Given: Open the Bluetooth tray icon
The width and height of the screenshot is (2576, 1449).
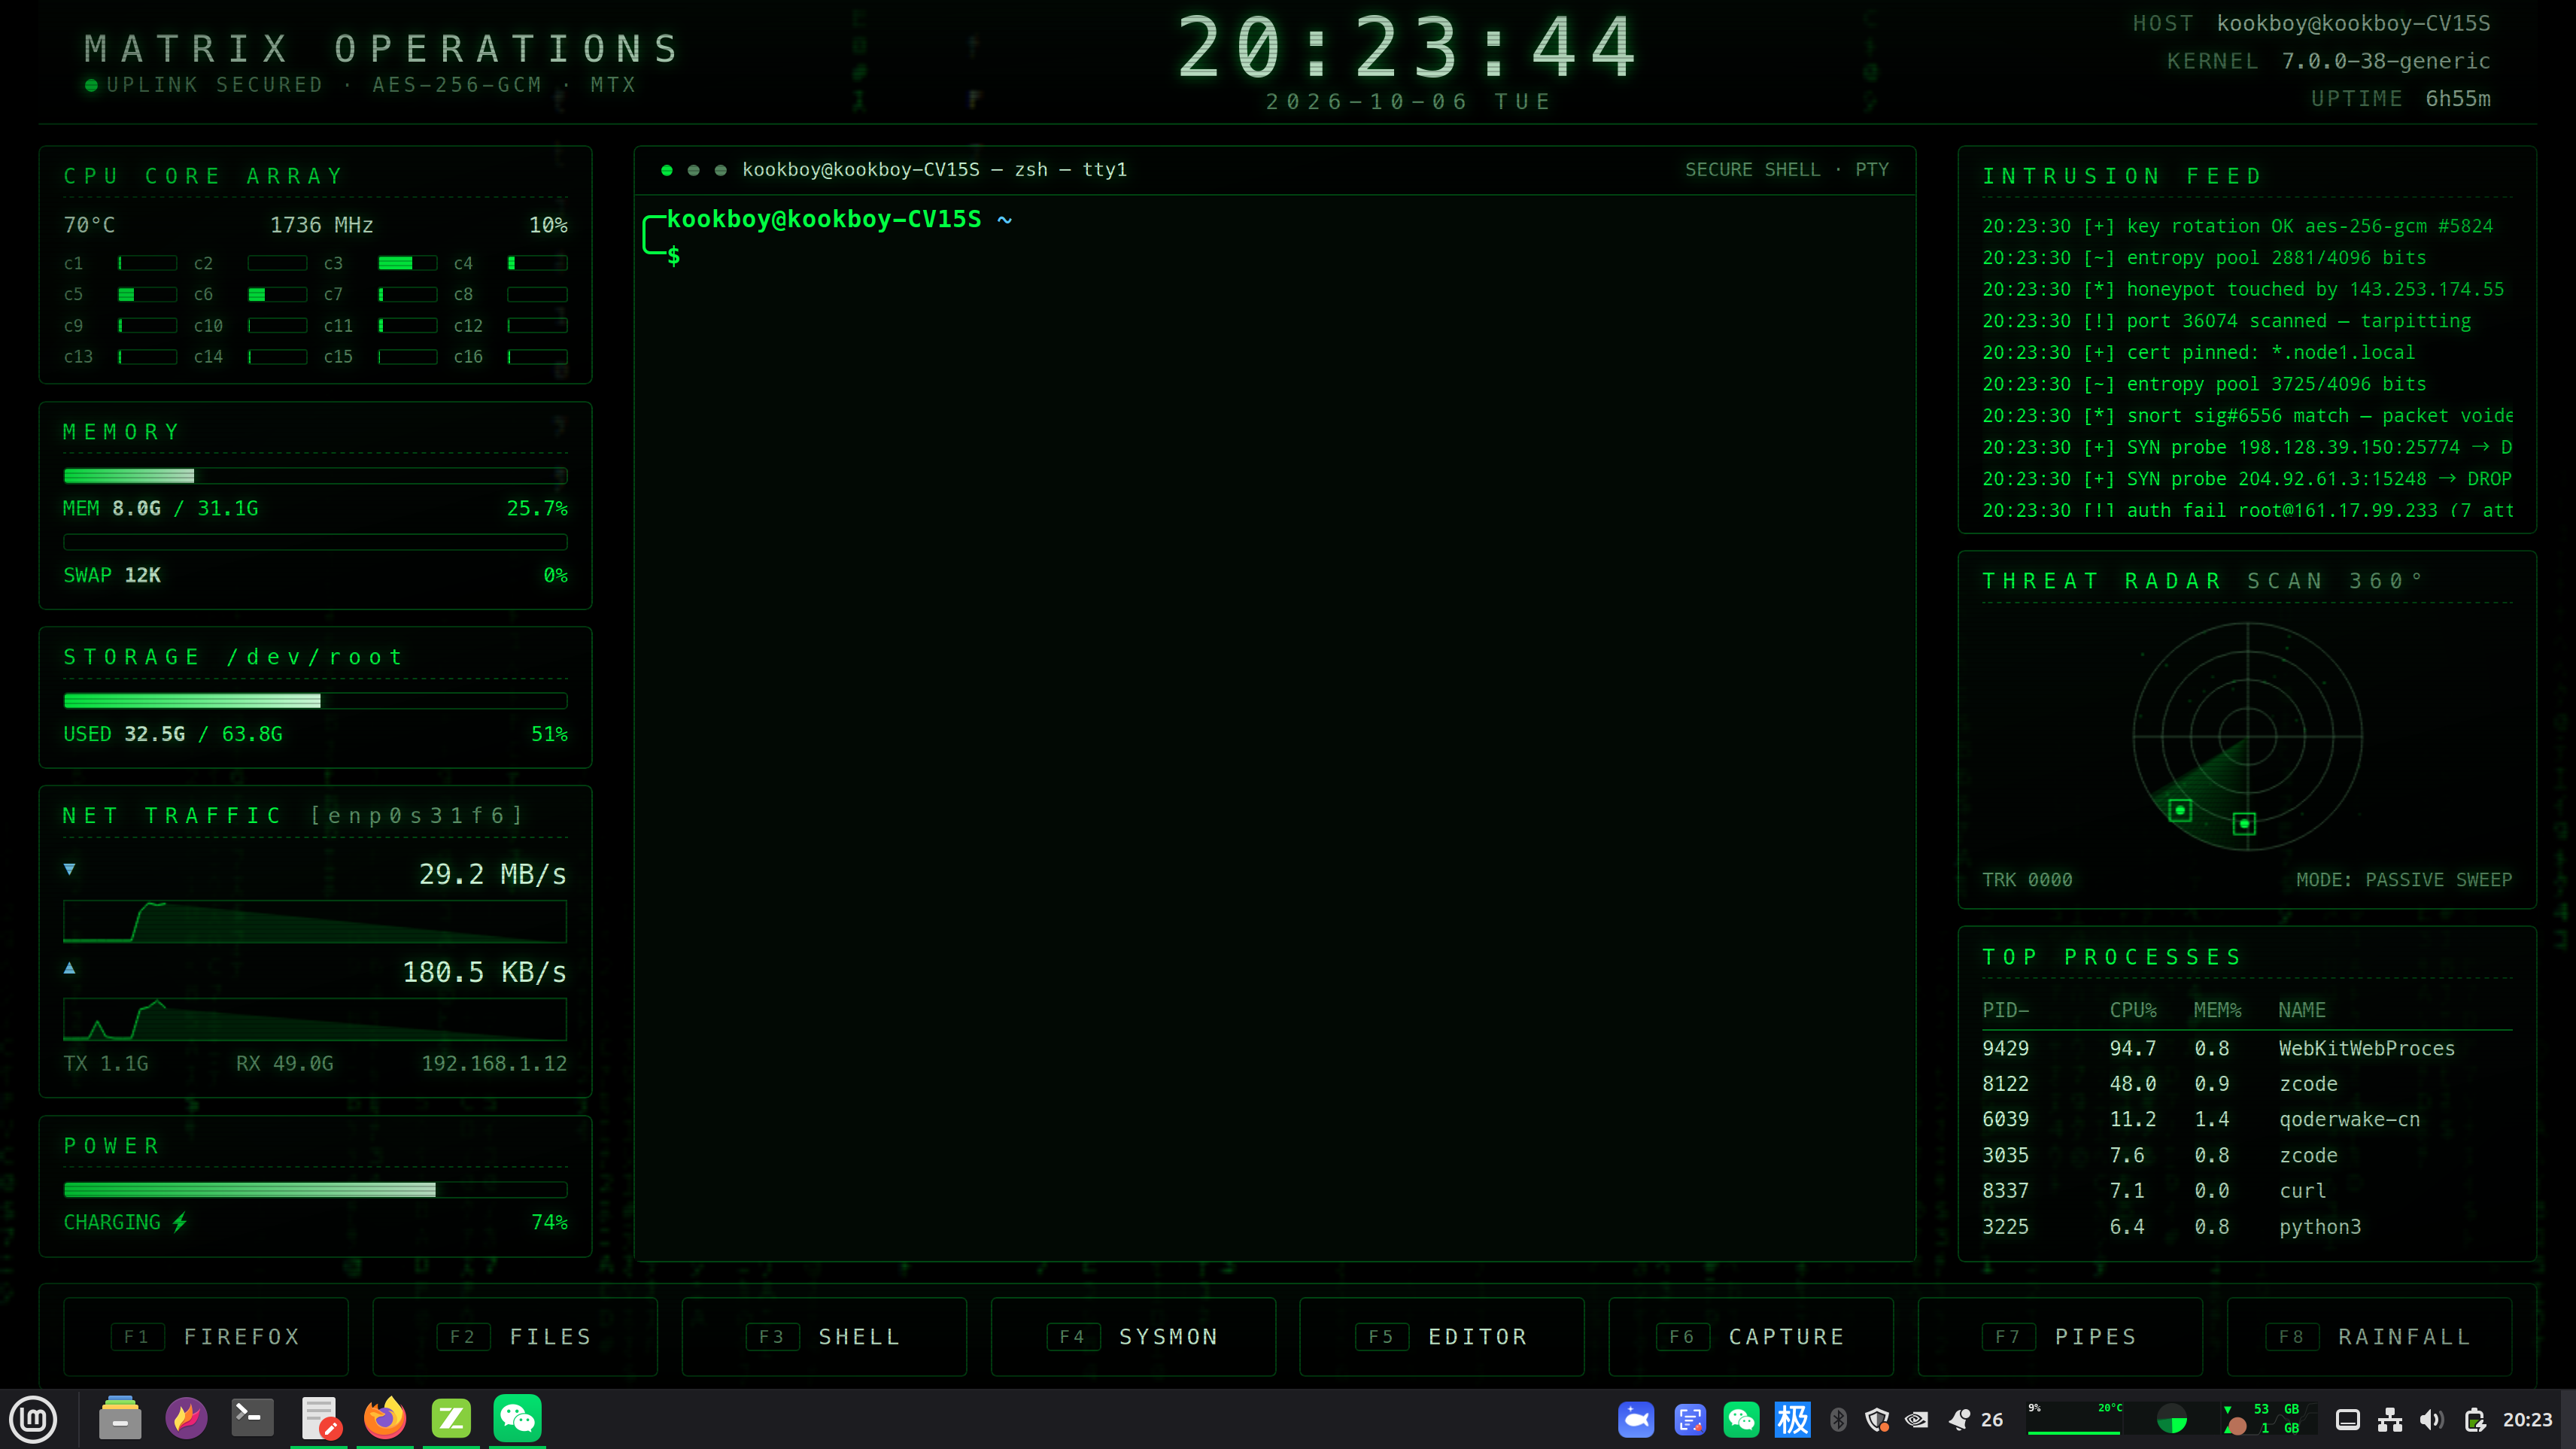Looking at the screenshot, I should [1838, 1420].
